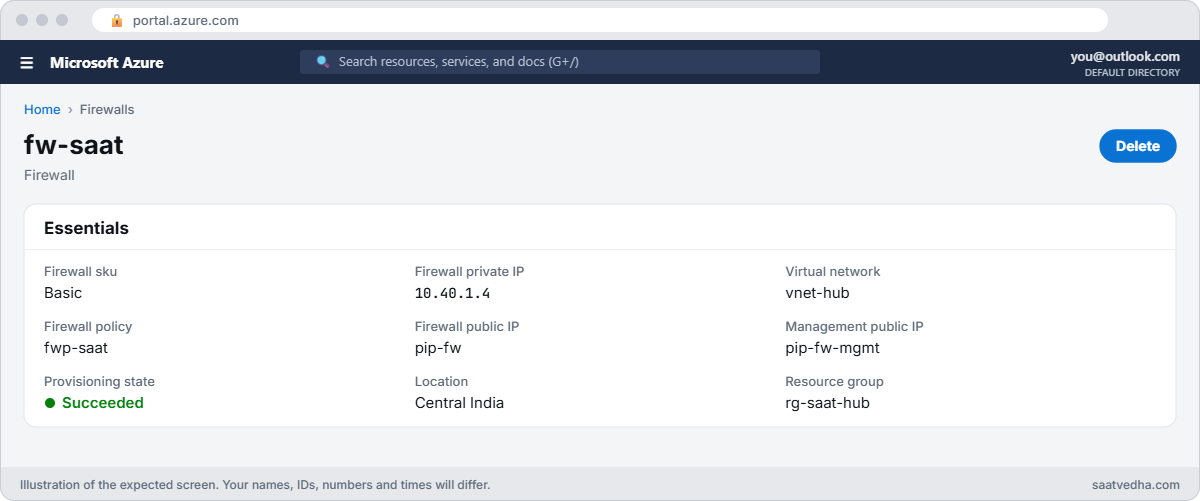The image size is (1200, 501).
Task: Click the Succeeded provisioning state text
Action: tap(103, 403)
